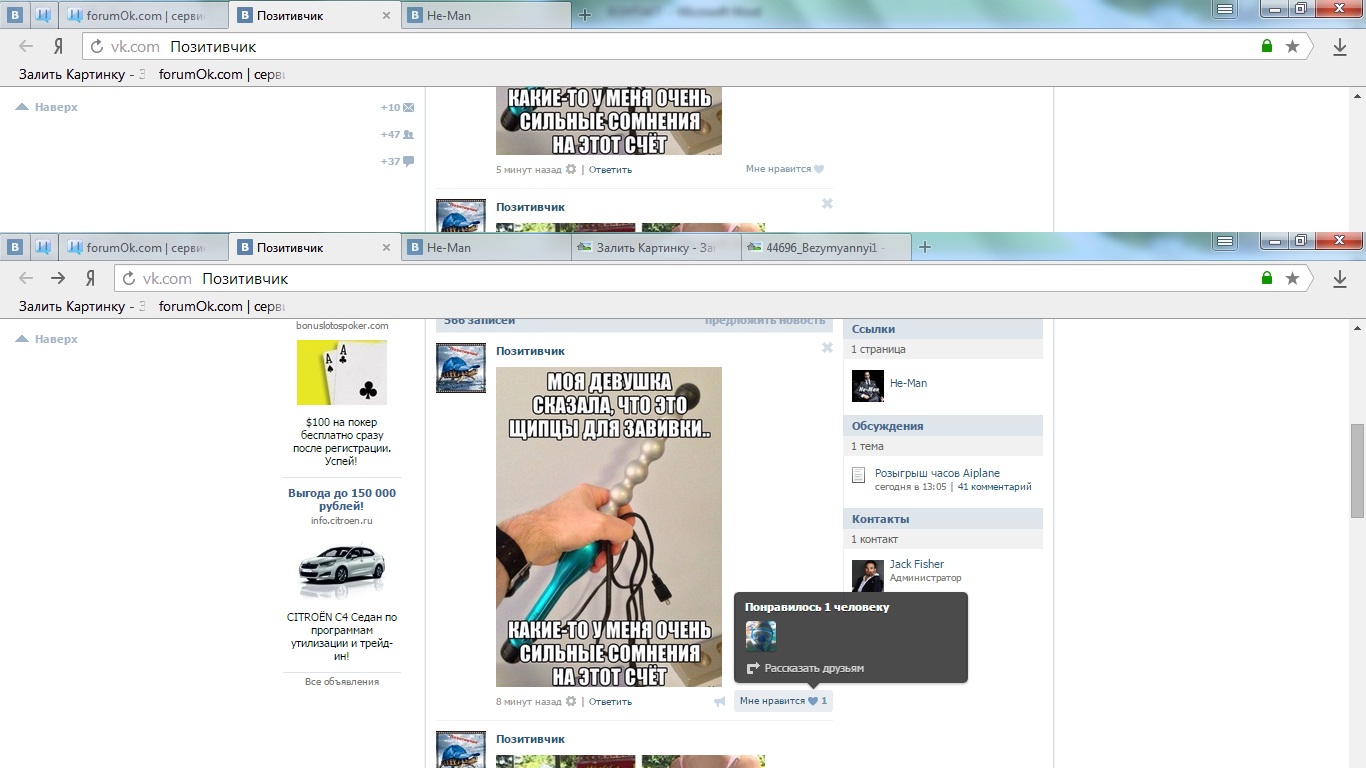This screenshot has height=768, width=1366.
Task: Reload the page in the upper browser window
Action: tap(97, 47)
